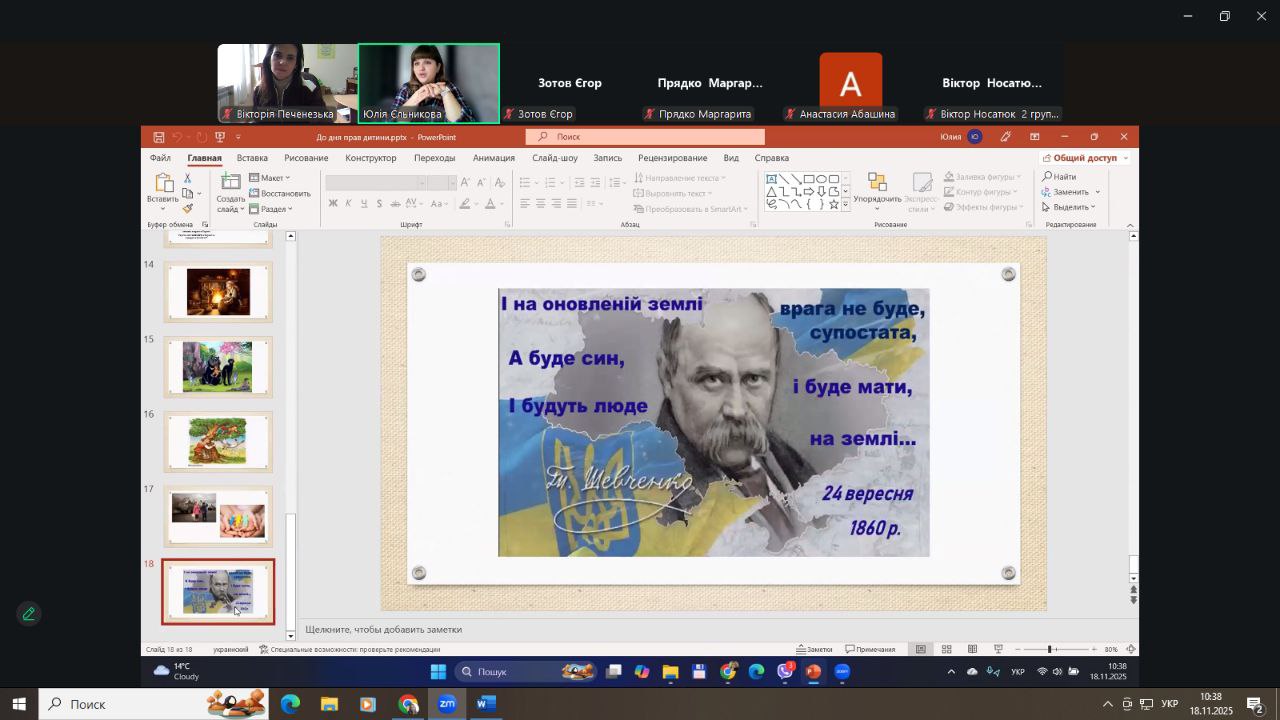This screenshot has height=720, width=1280.
Task: Click the Найти find button
Action: click(1059, 177)
